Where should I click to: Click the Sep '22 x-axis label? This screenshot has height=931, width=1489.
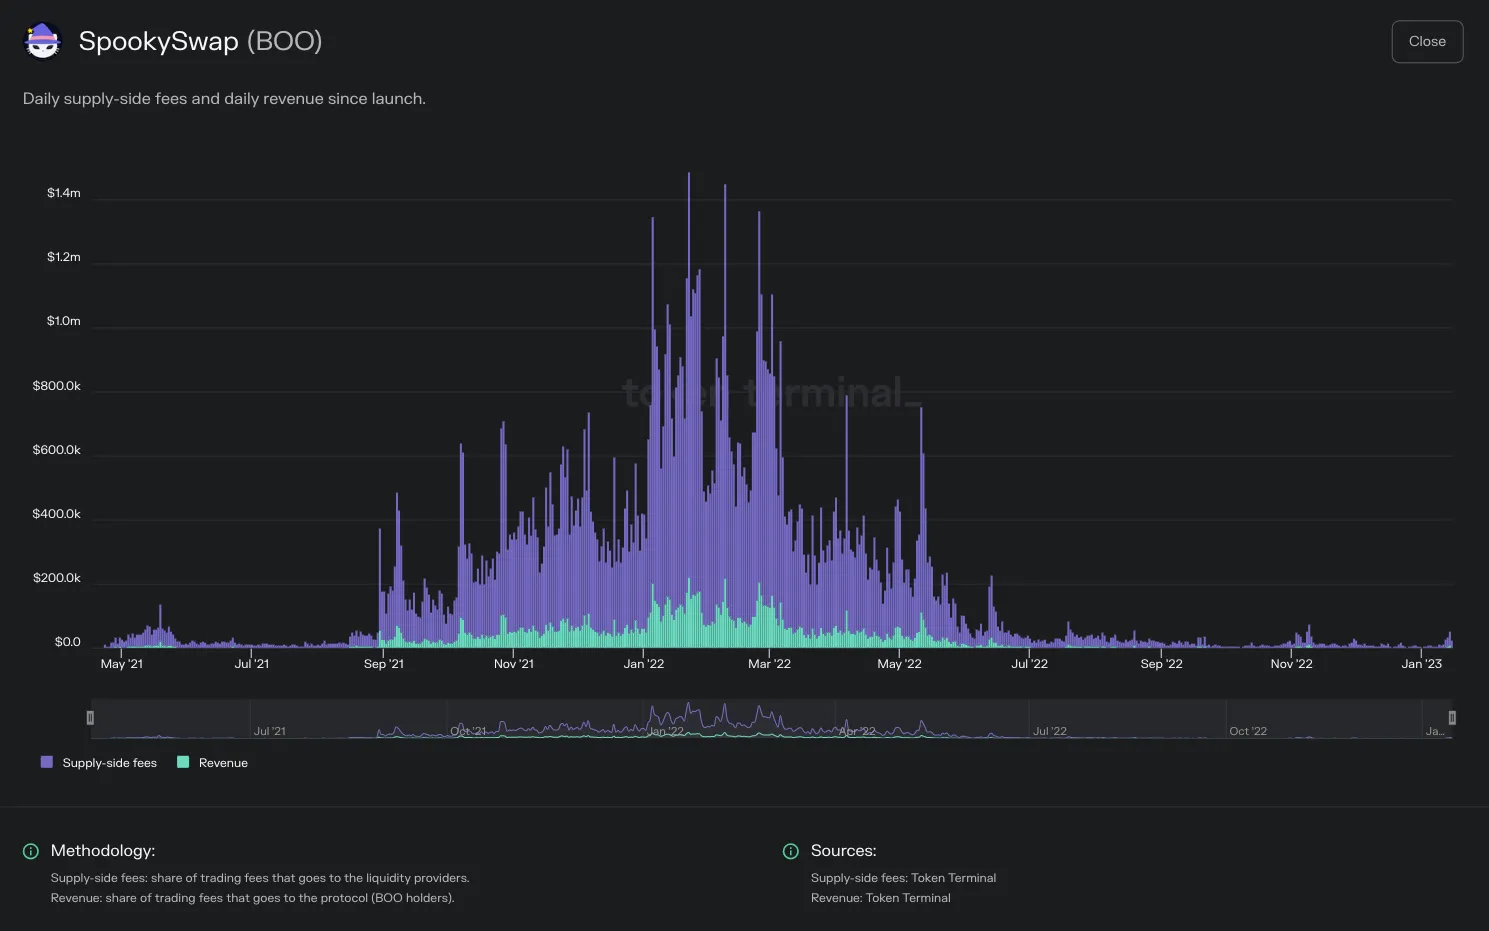(x=1162, y=664)
